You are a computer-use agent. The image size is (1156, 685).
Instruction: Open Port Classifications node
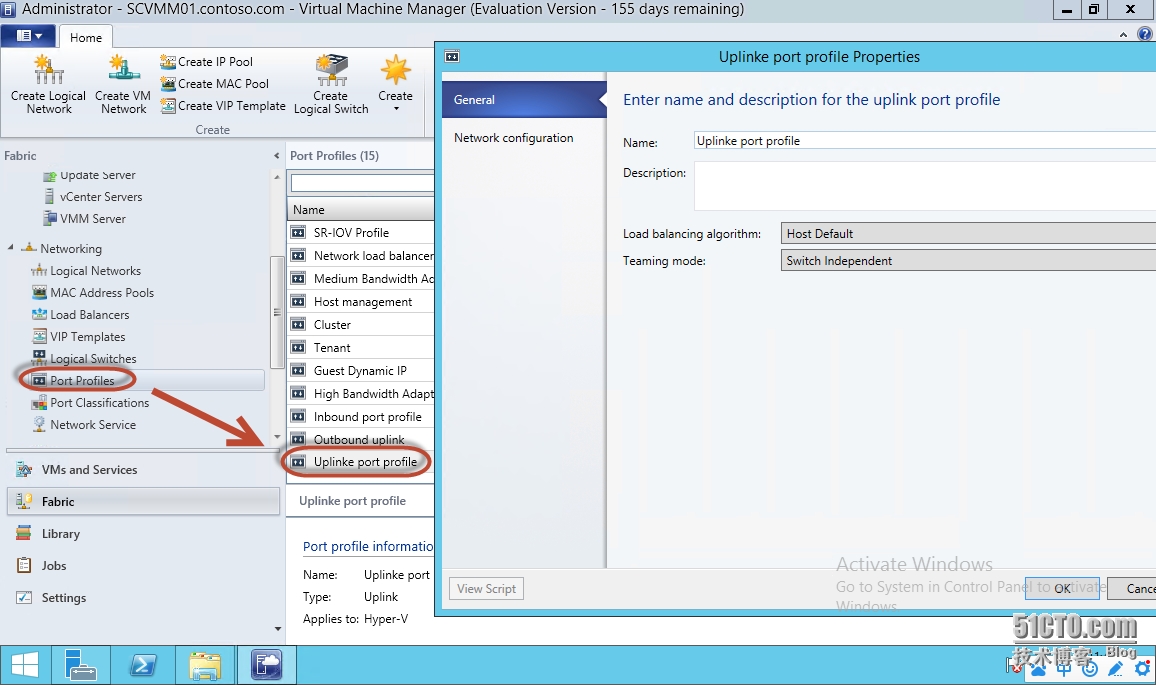(x=100, y=403)
